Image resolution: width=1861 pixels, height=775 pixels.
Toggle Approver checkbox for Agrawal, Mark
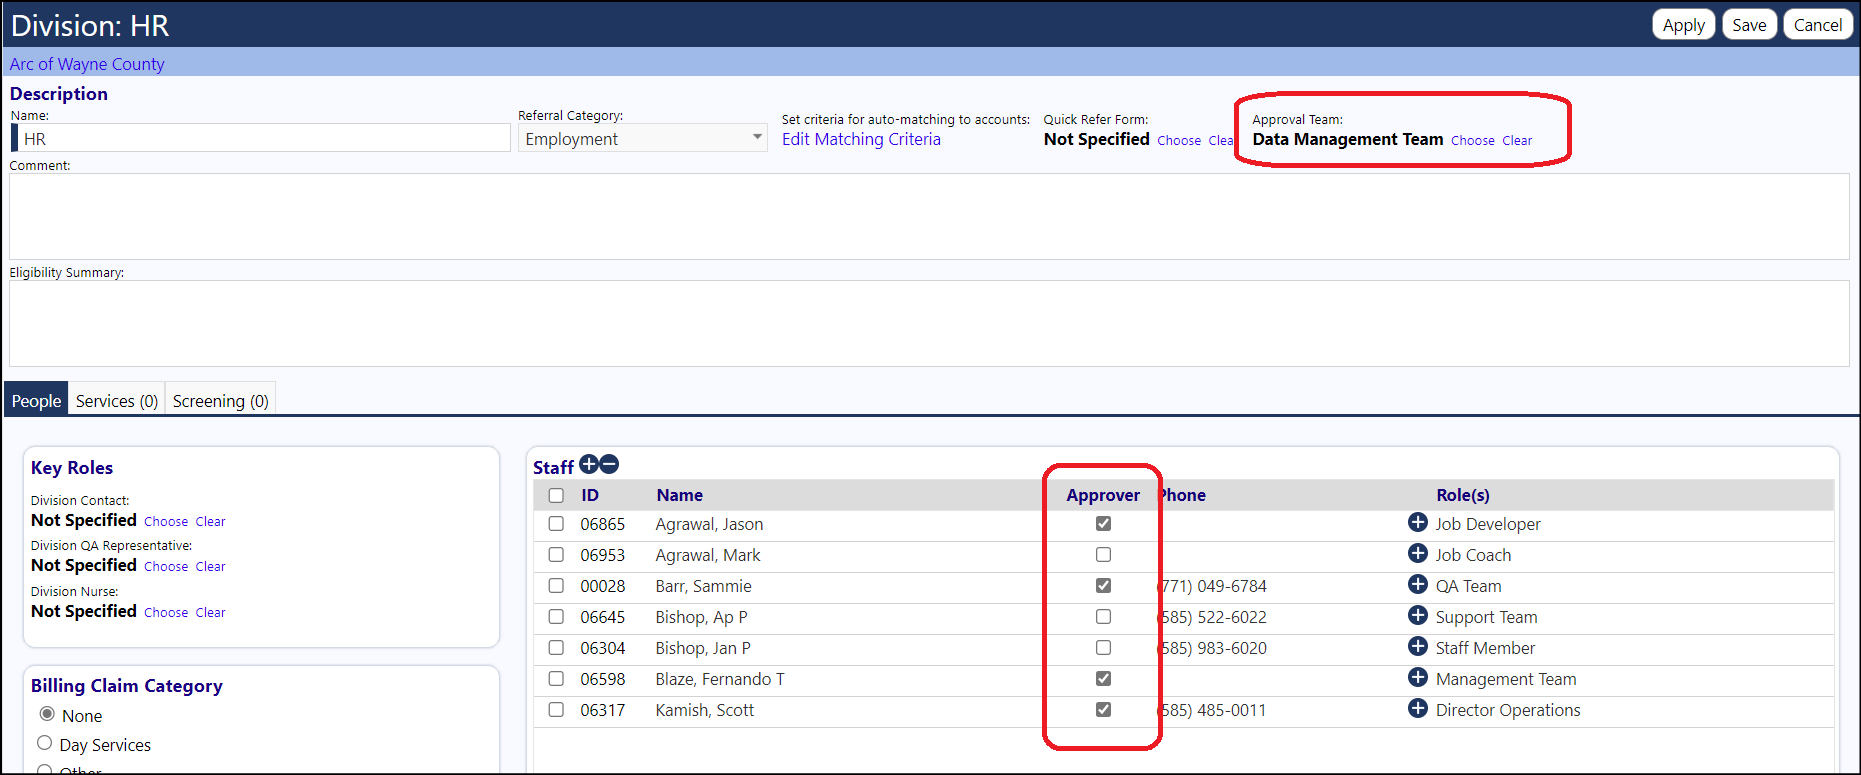[1103, 554]
